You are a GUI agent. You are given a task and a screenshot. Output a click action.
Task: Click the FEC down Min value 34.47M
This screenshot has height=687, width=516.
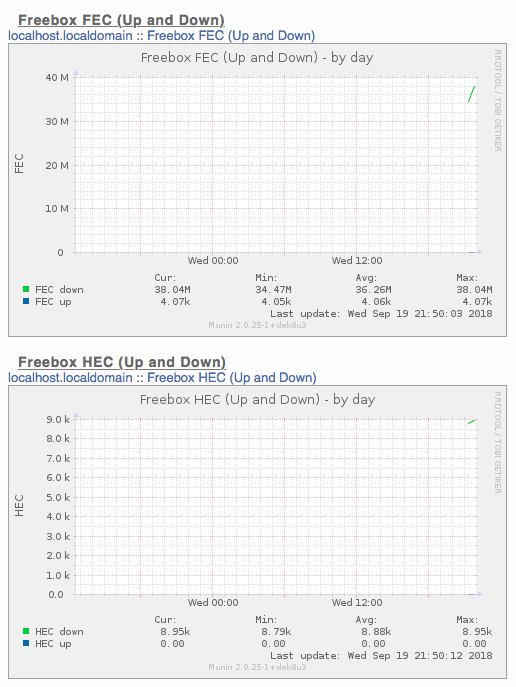coord(273,290)
